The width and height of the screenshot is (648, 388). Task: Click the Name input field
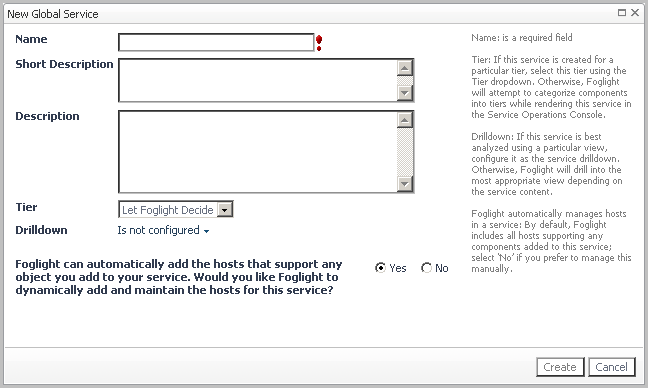[216, 42]
